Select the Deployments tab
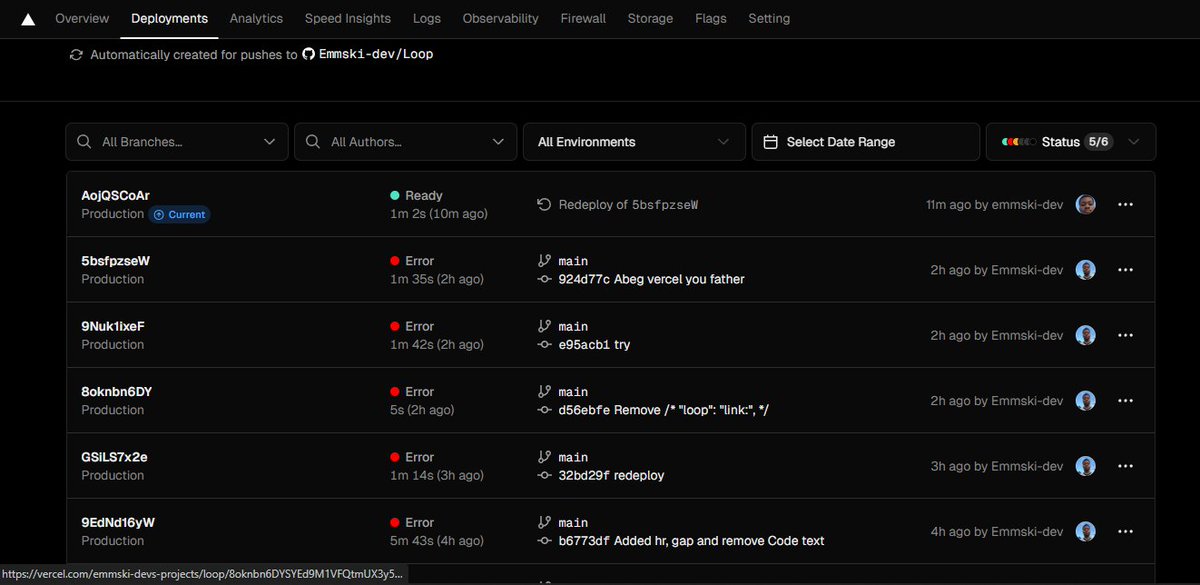Screen dimensions: 1200x585 [170, 18]
